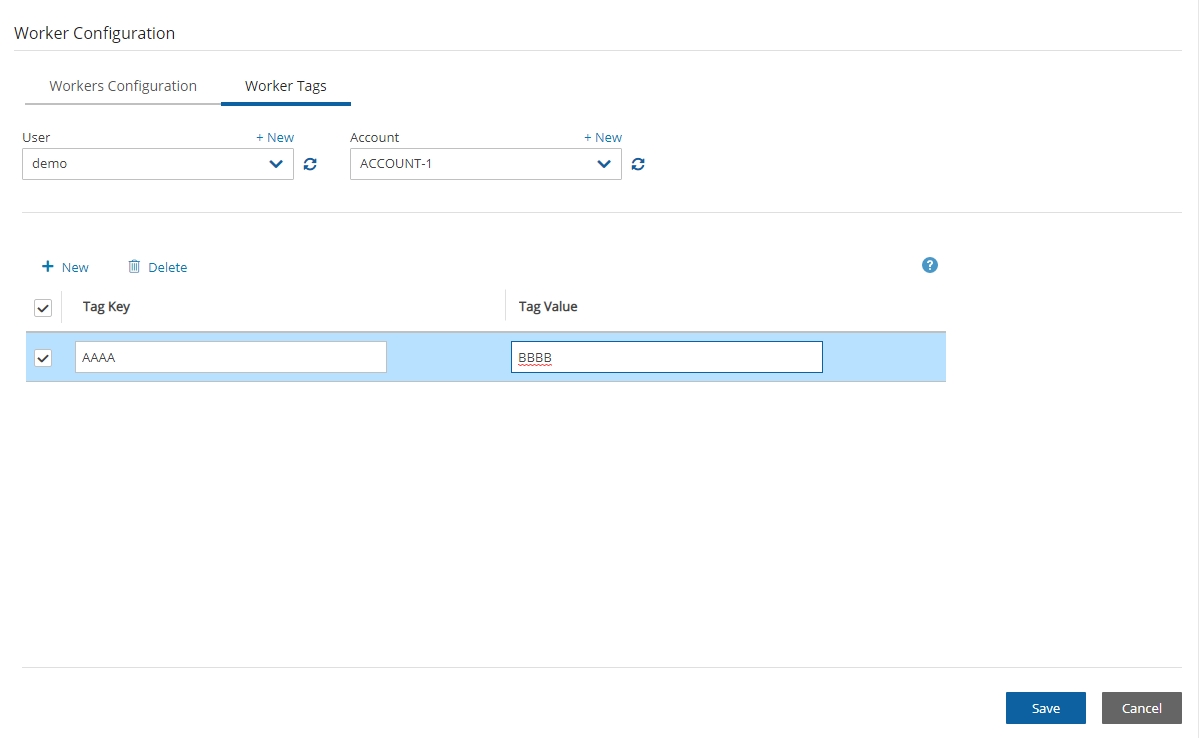
Task: Select the Worker Tags tab
Action: coord(286,86)
